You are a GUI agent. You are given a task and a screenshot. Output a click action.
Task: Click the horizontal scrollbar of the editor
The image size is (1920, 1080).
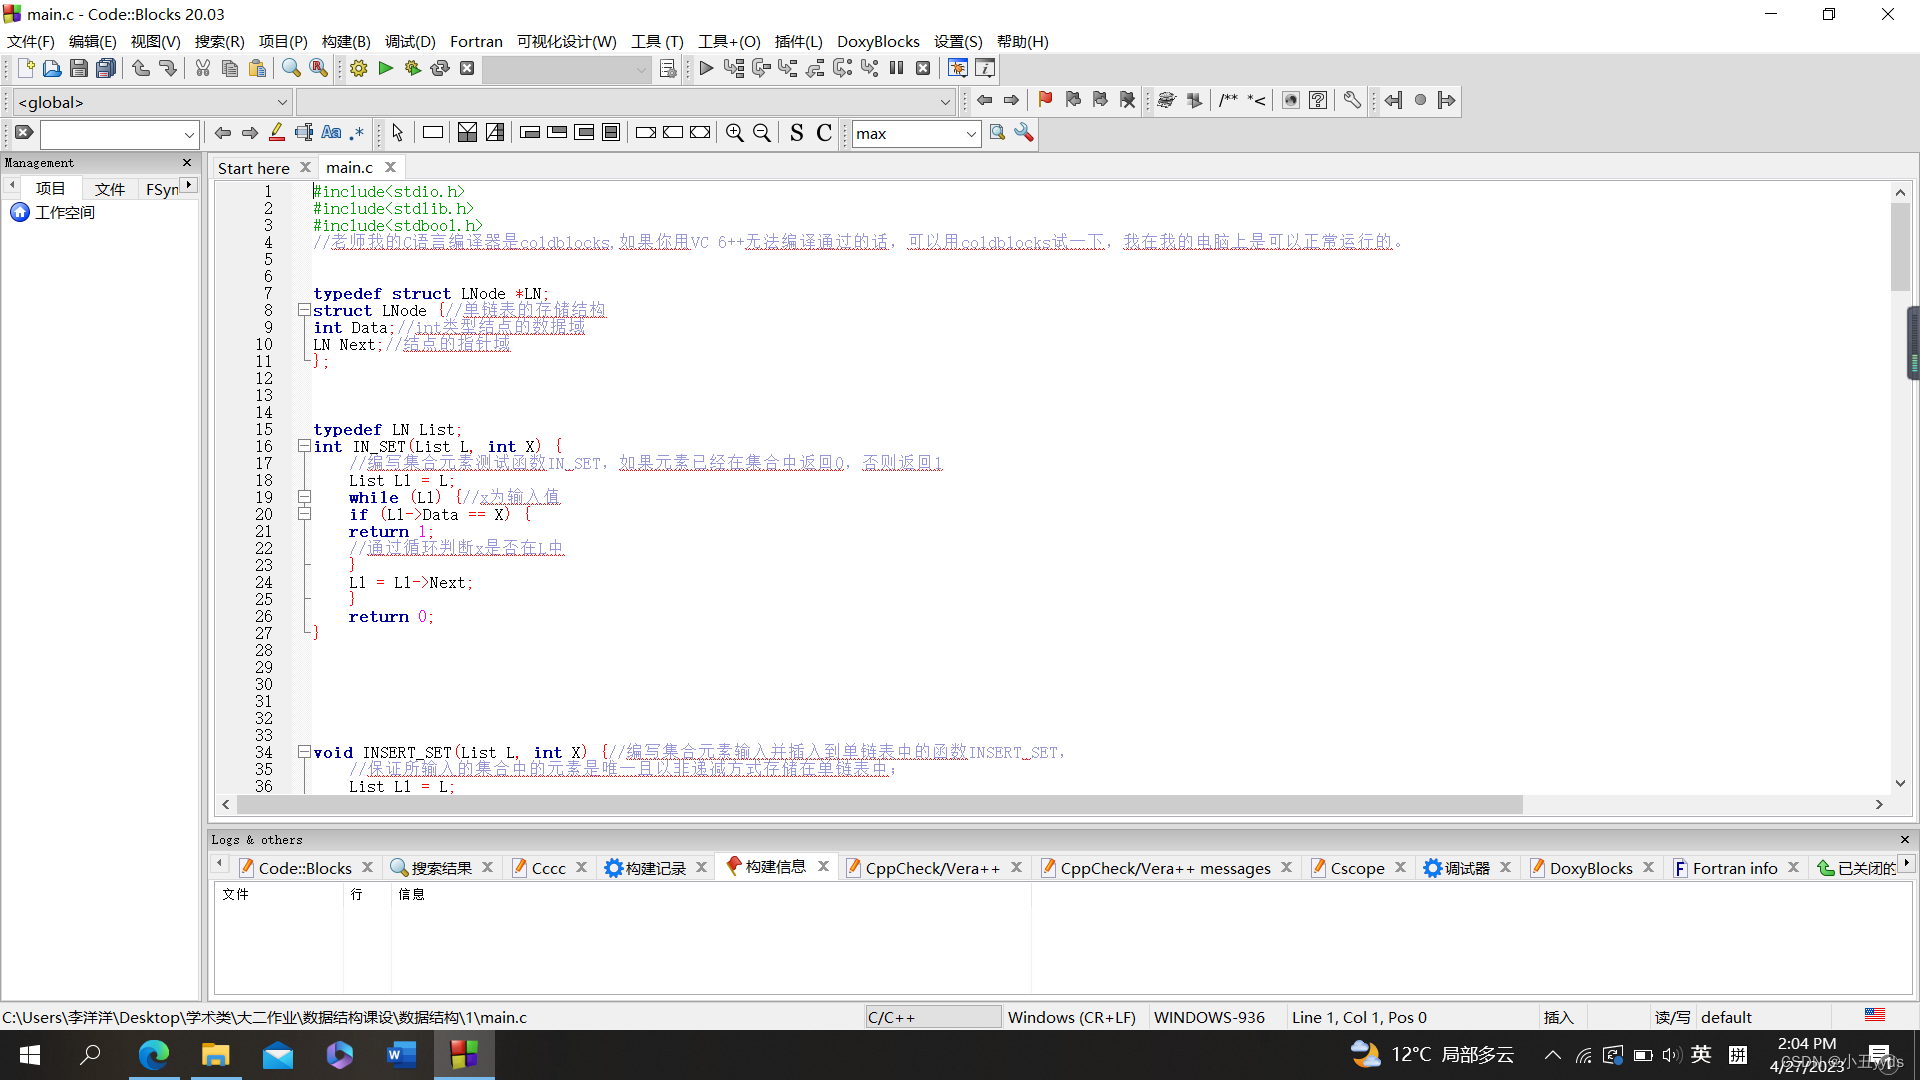[x=880, y=805]
